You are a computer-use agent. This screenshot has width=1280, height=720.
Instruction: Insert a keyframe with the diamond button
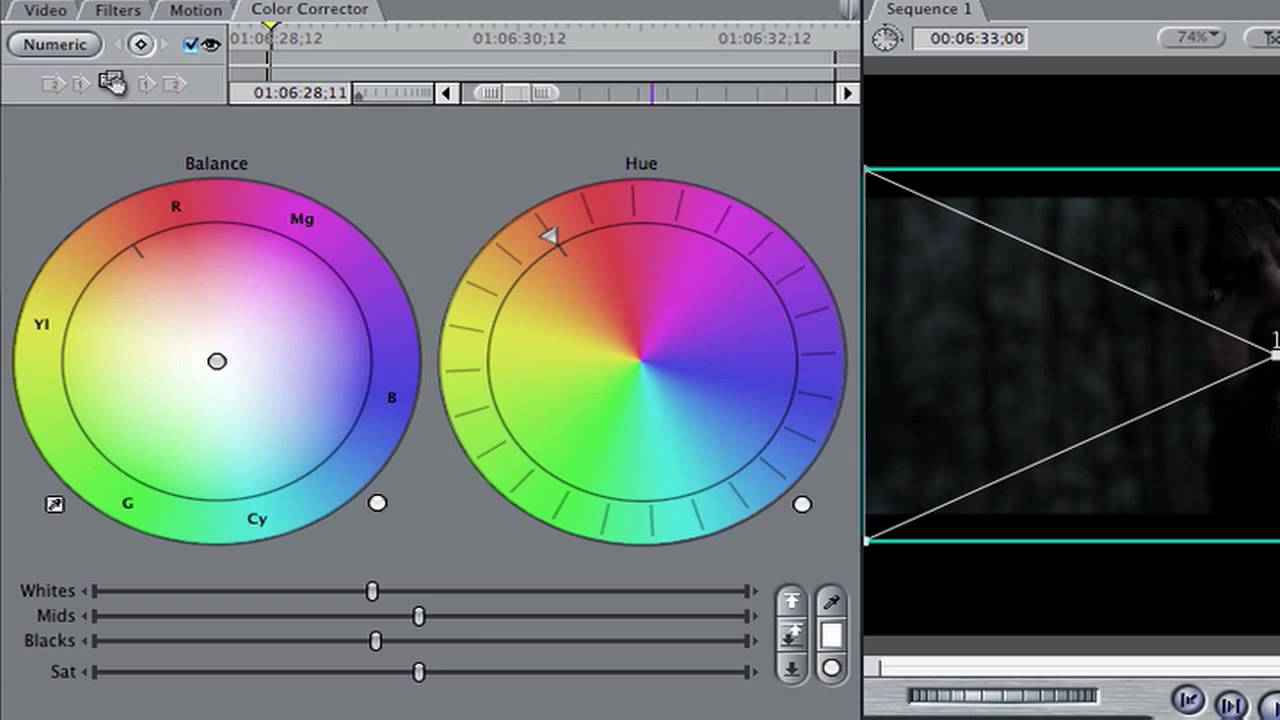pyautogui.click(x=141, y=44)
